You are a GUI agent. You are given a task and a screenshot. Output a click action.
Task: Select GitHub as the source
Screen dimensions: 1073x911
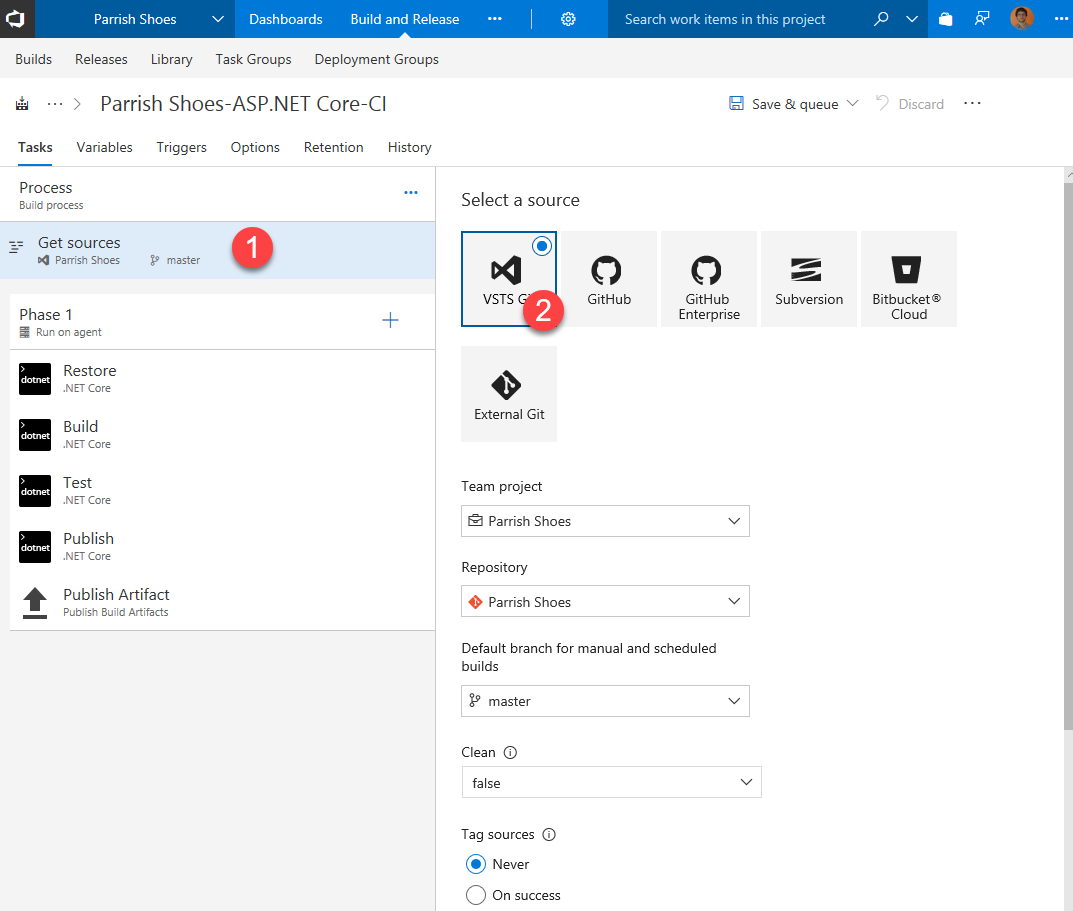608,278
